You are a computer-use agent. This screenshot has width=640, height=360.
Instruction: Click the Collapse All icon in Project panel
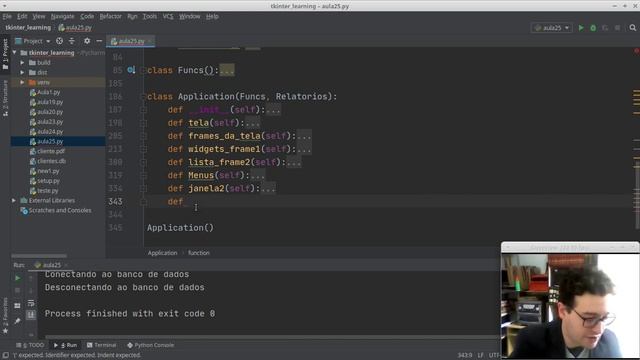click(x=72, y=41)
